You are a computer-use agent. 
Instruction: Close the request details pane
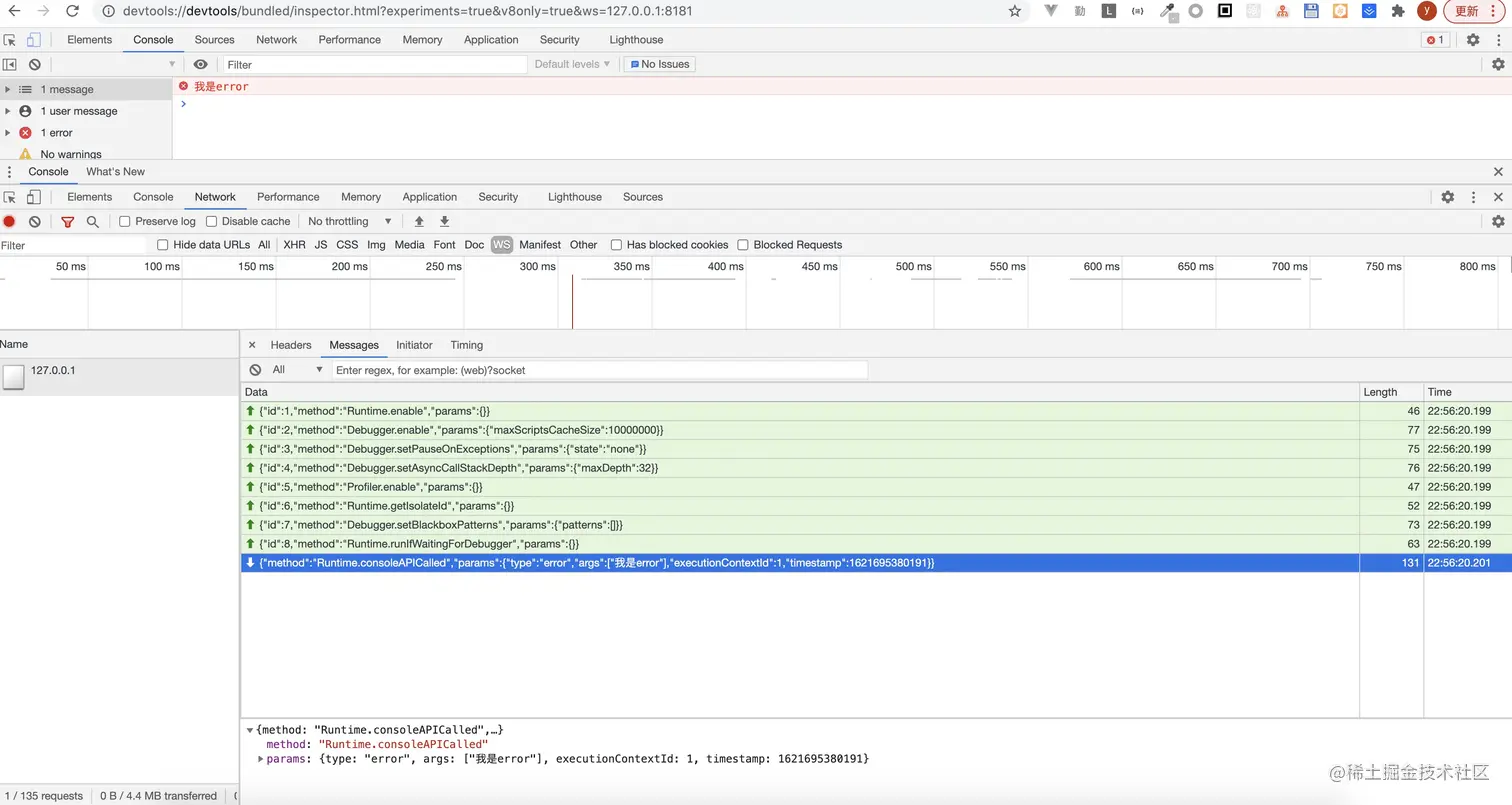coord(252,345)
